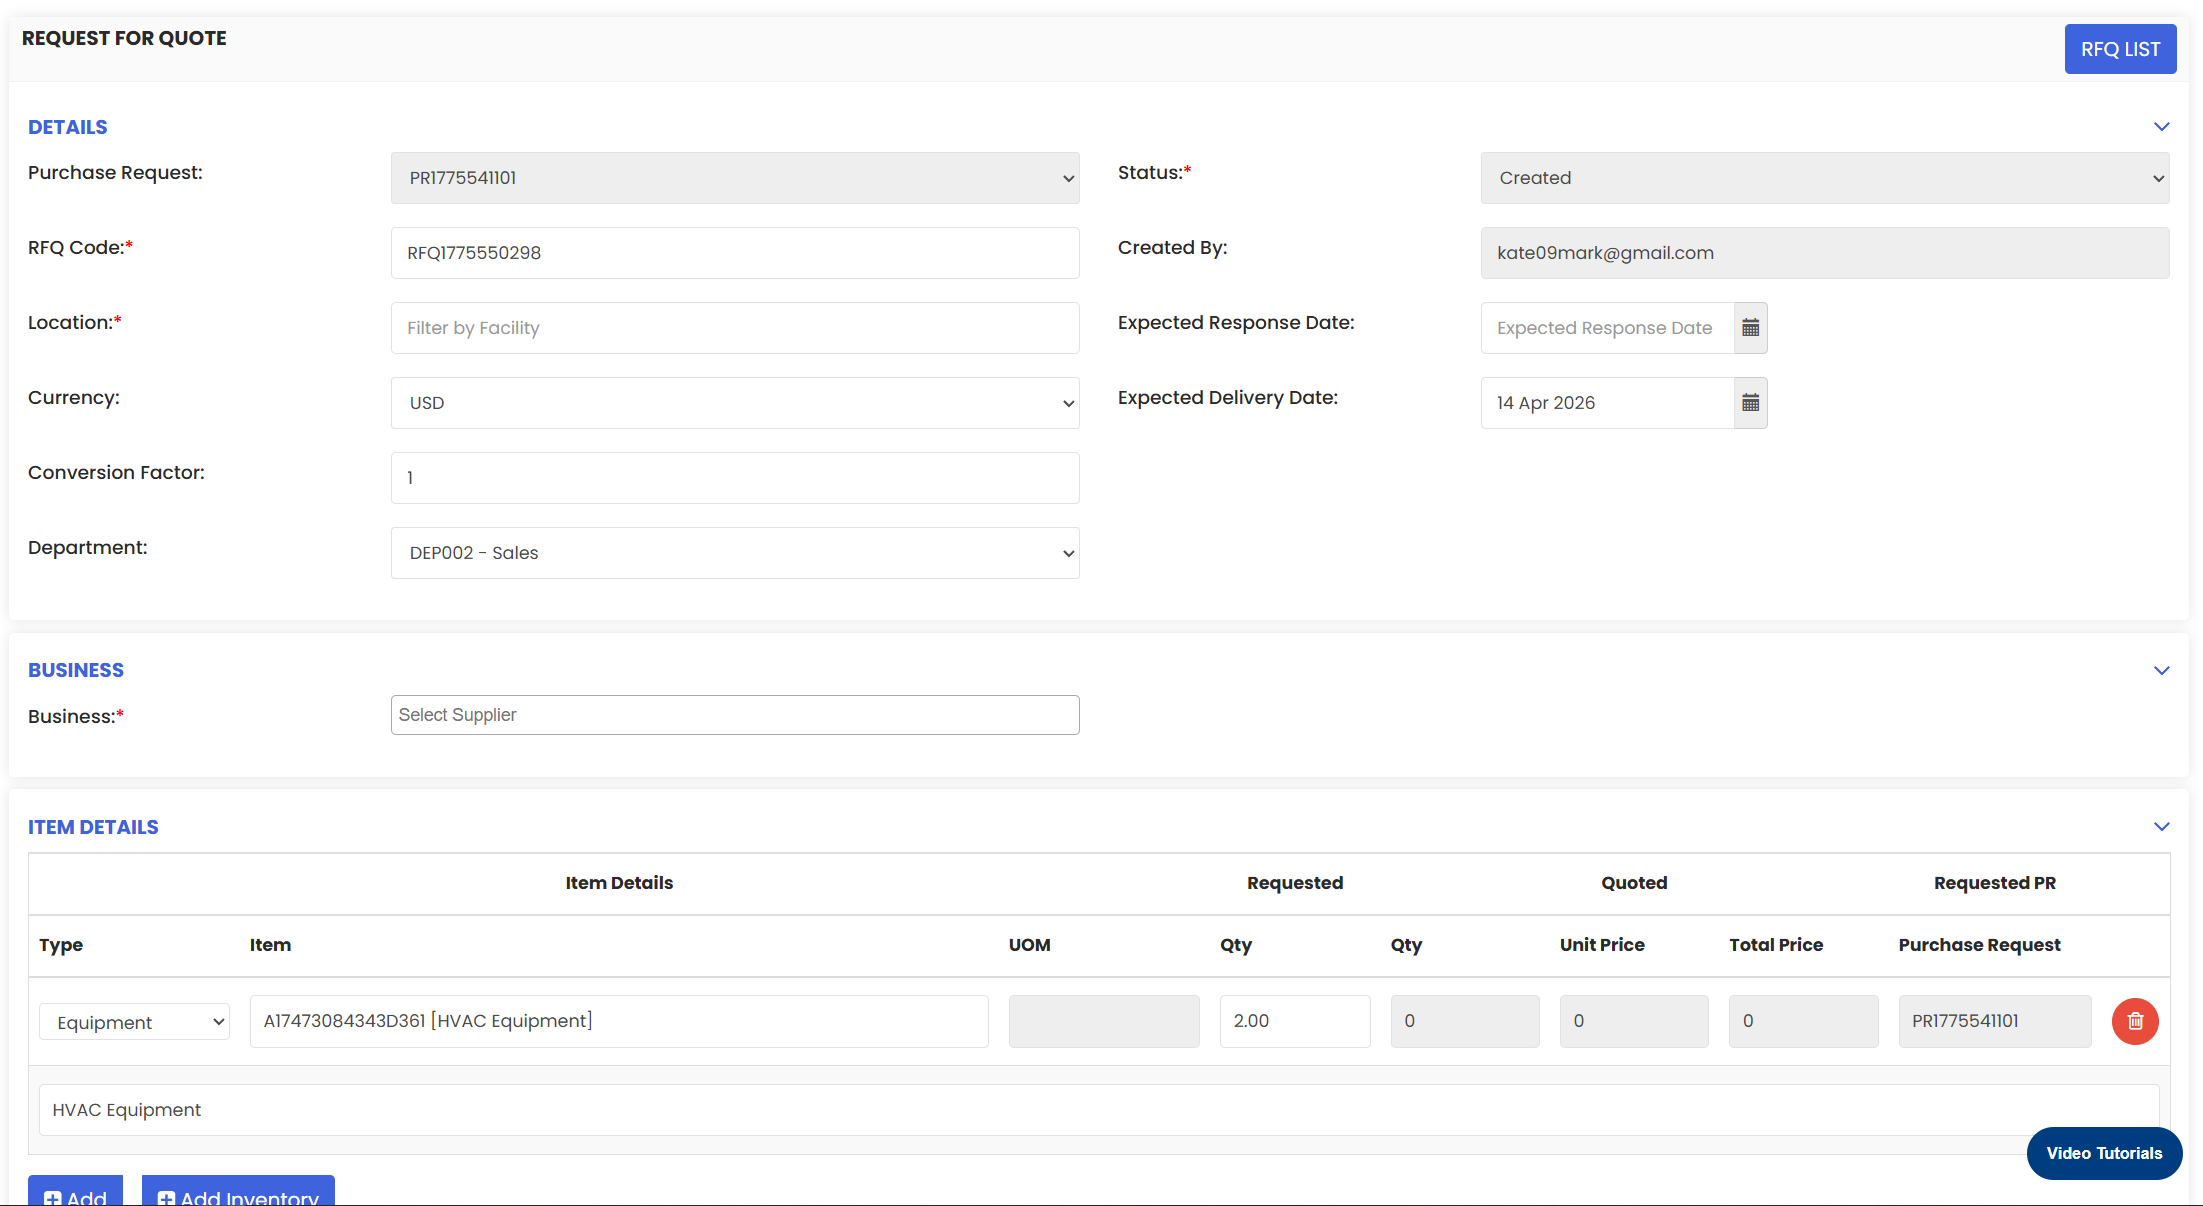Click the RFQ LIST button

point(2119,49)
